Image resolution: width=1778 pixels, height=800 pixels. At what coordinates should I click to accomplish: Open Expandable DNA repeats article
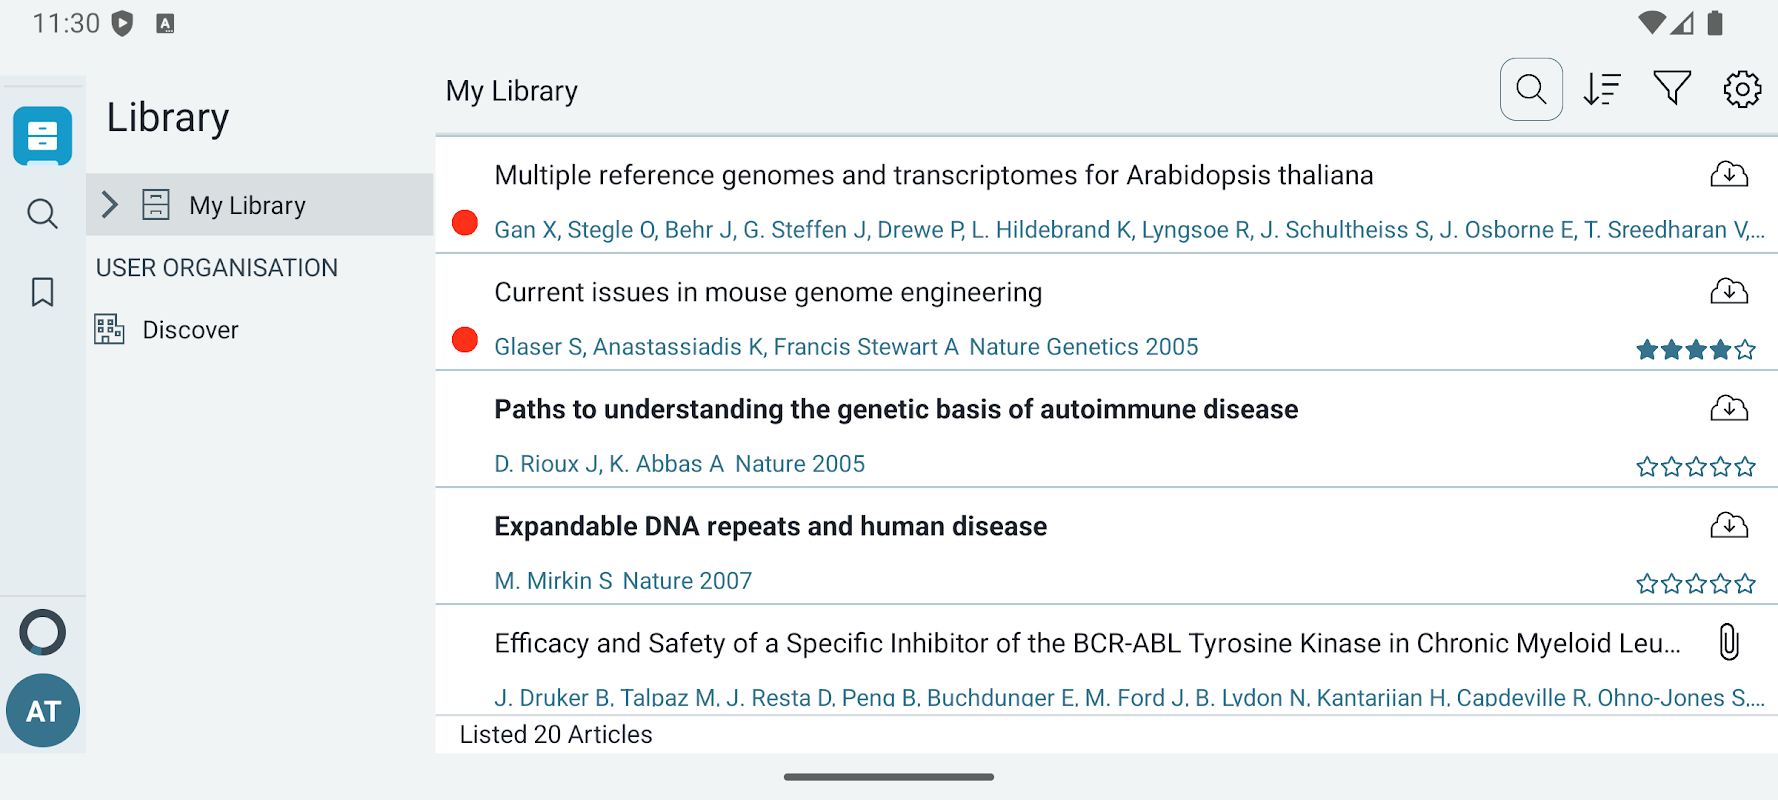(x=770, y=527)
